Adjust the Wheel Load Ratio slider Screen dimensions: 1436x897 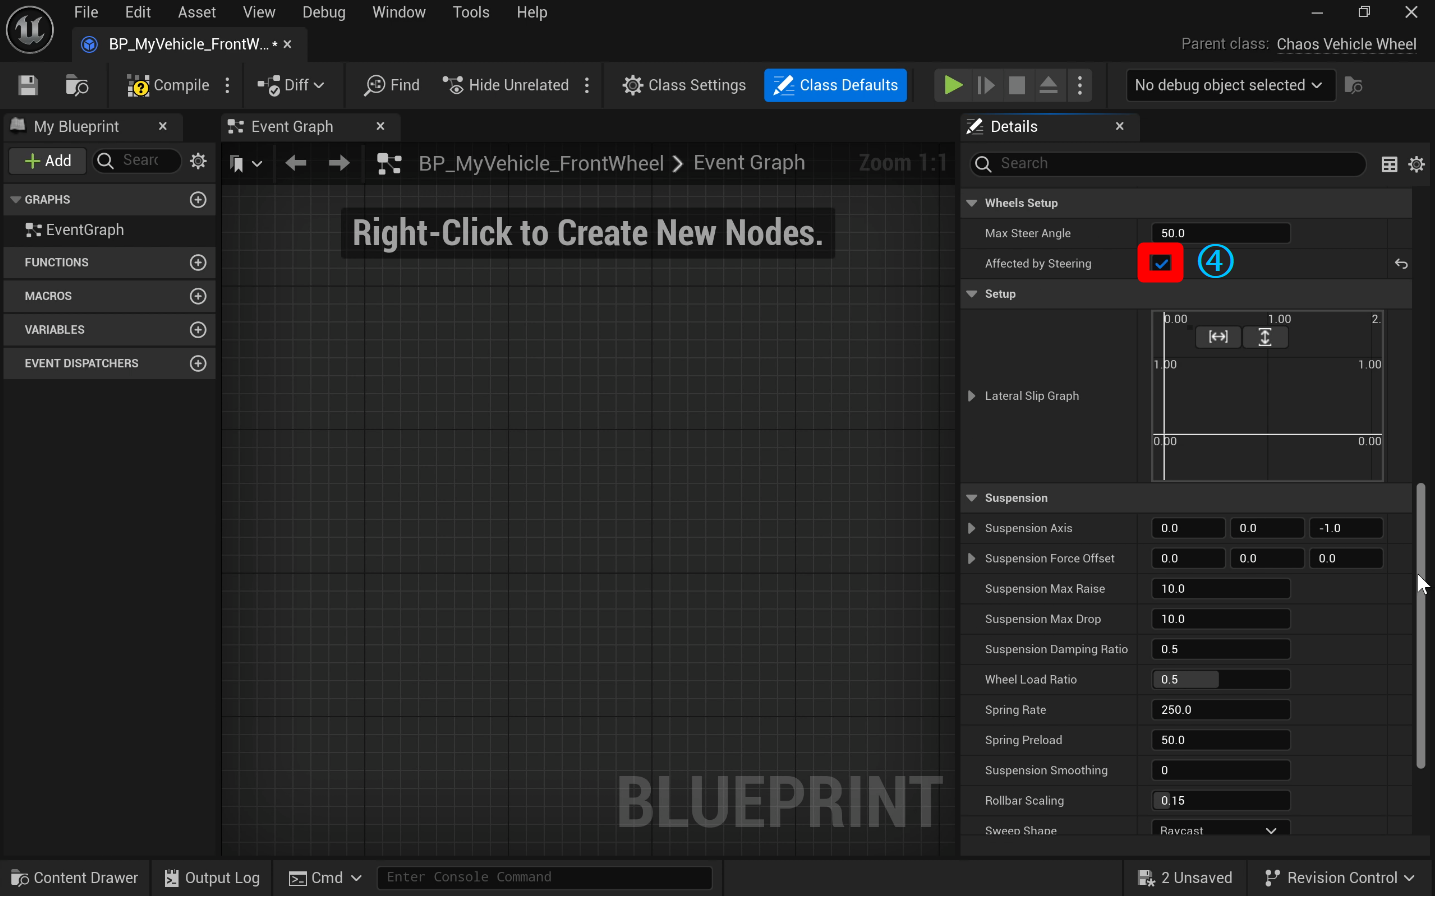pyautogui.click(x=1221, y=680)
